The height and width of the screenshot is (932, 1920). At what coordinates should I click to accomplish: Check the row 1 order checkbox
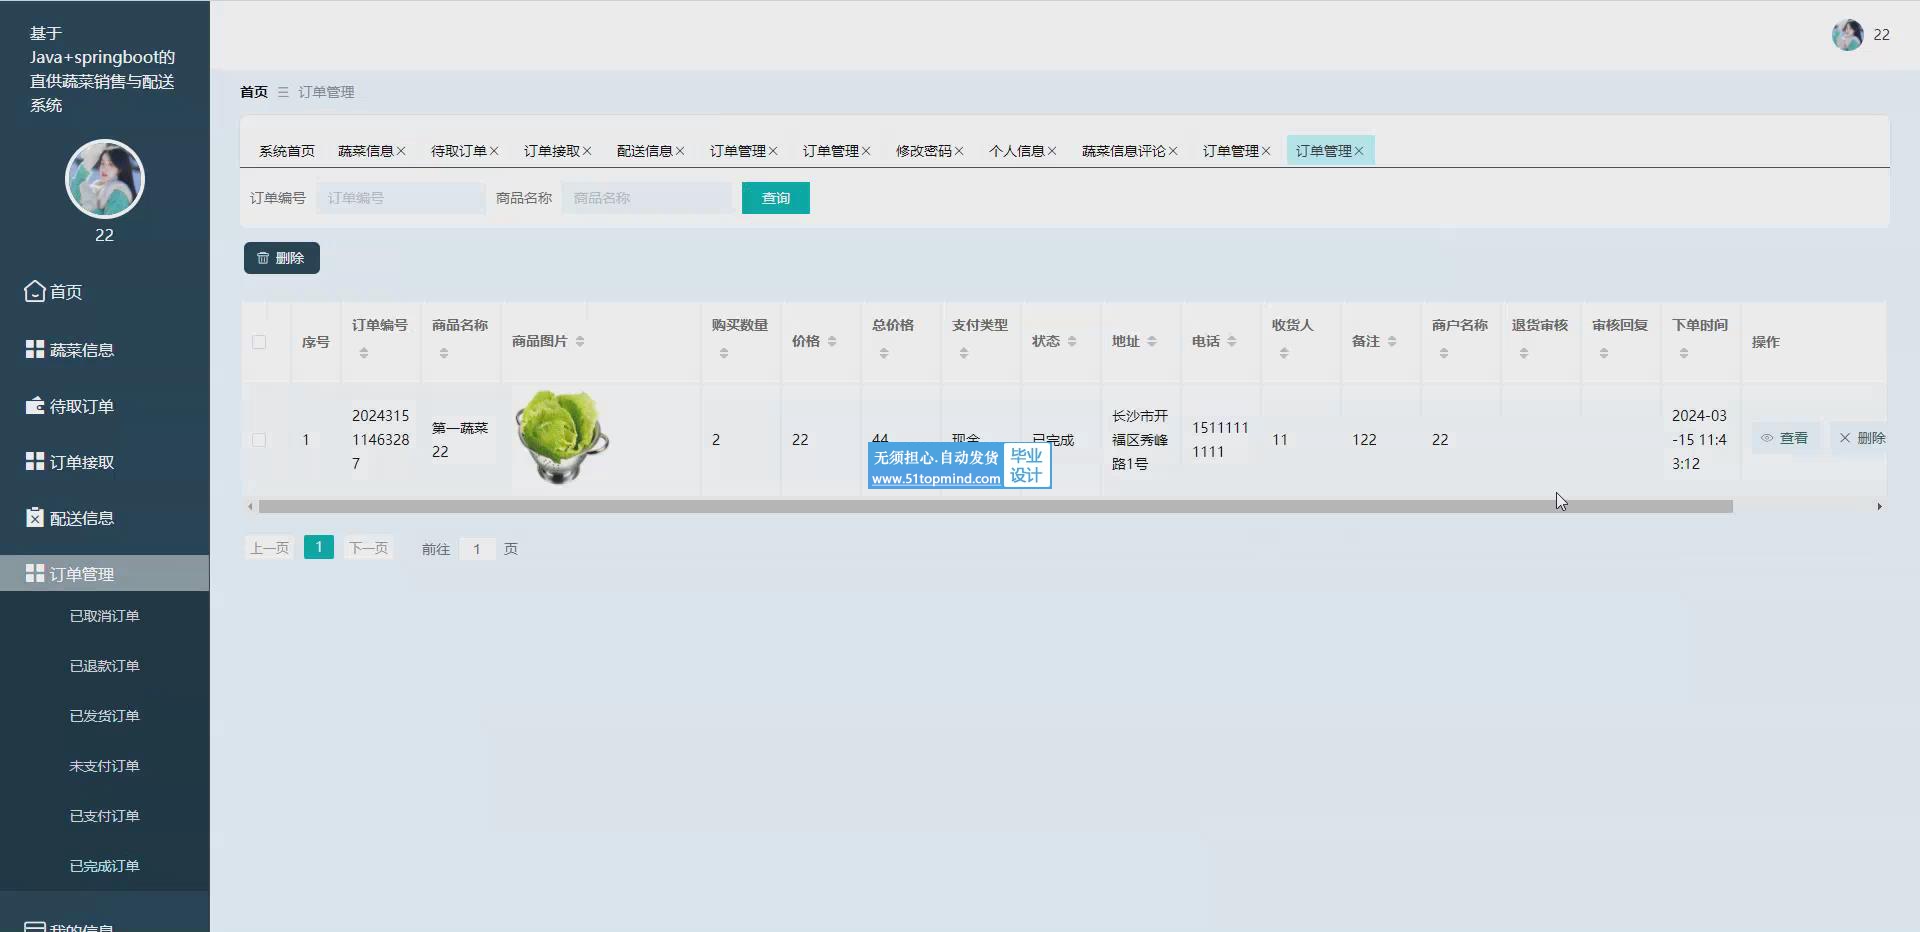pyautogui.click(x=259, y=440)
